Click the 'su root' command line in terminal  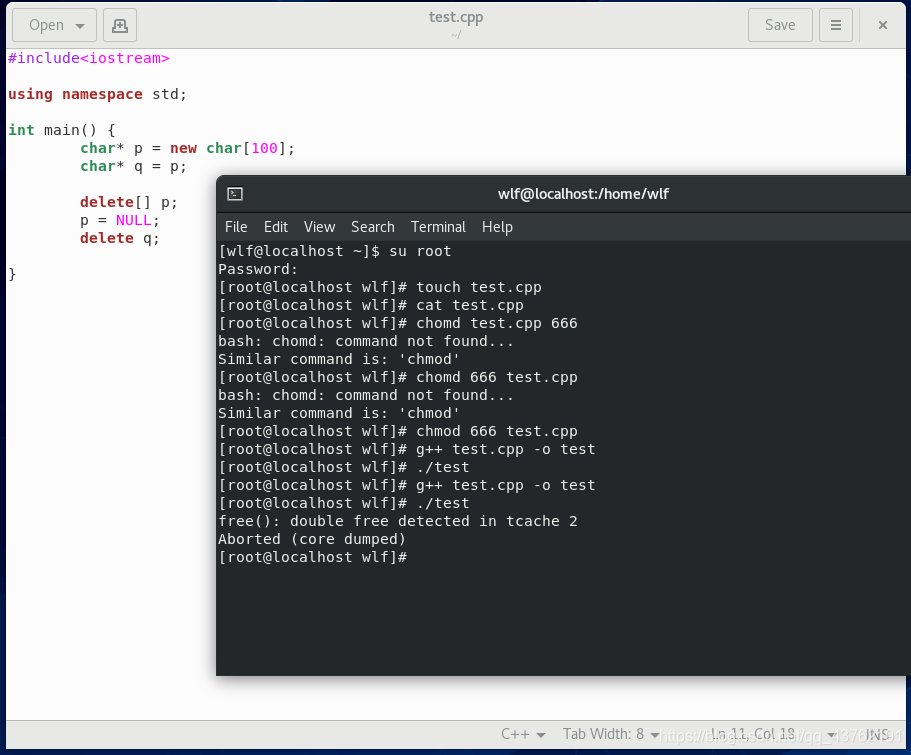click(335, 251)
